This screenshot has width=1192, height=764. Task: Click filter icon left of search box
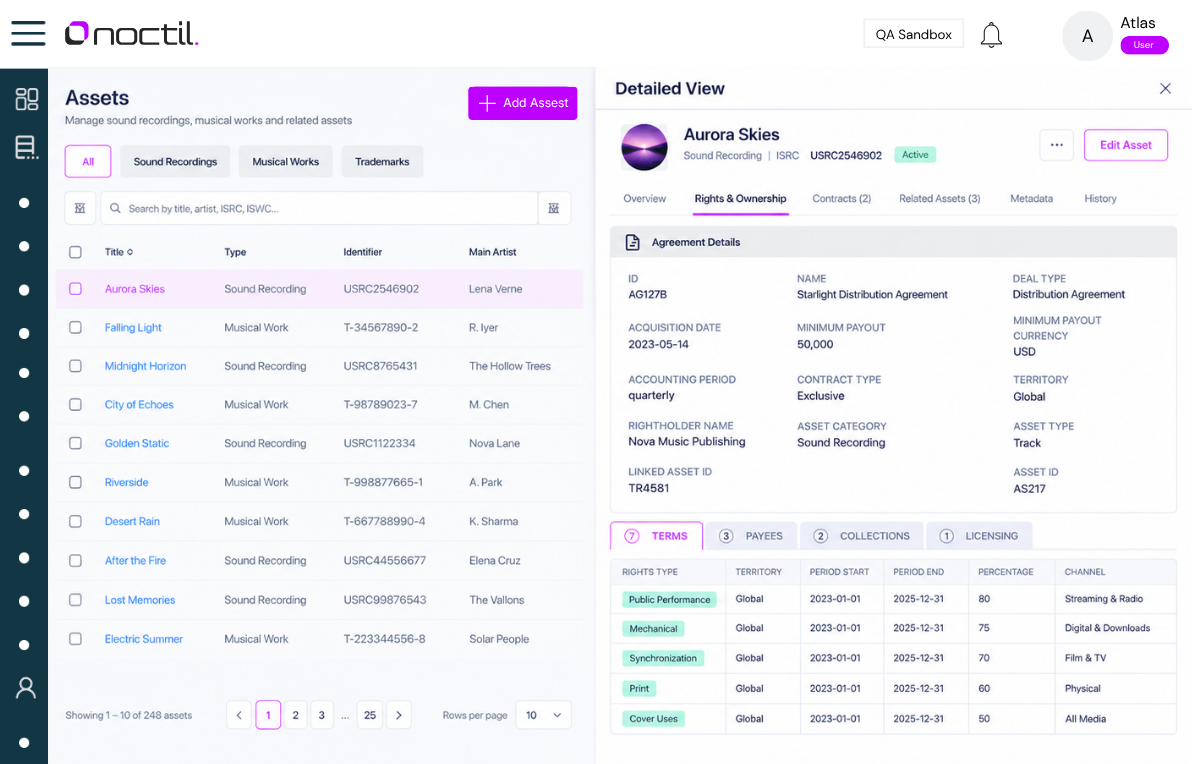pos(80,208)
